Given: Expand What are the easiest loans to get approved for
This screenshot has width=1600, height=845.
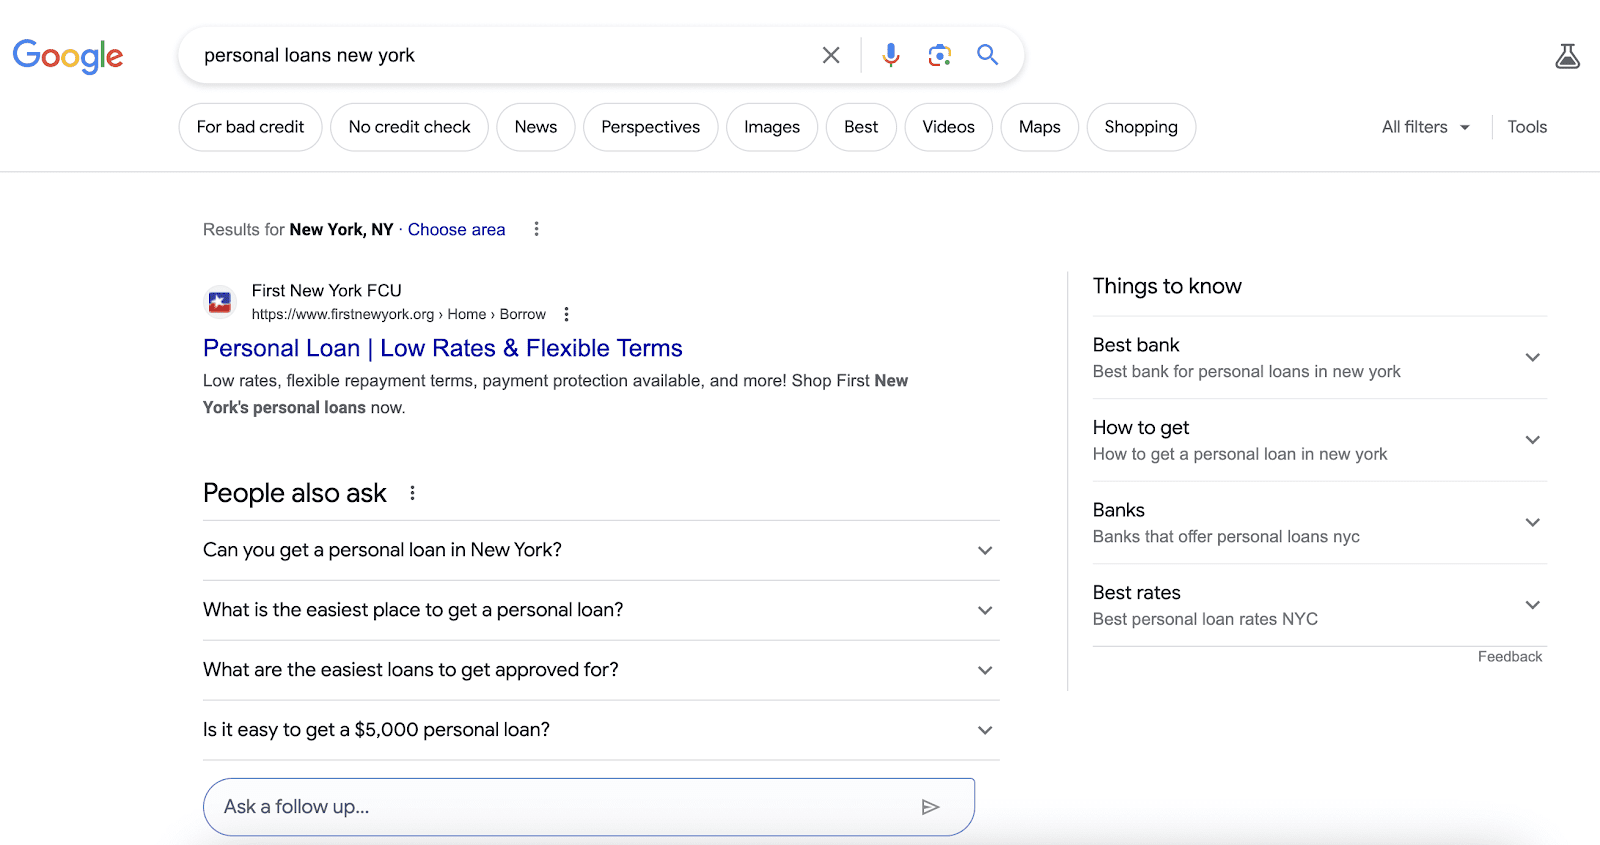Looking at the screenshot, I should point(601,670).
